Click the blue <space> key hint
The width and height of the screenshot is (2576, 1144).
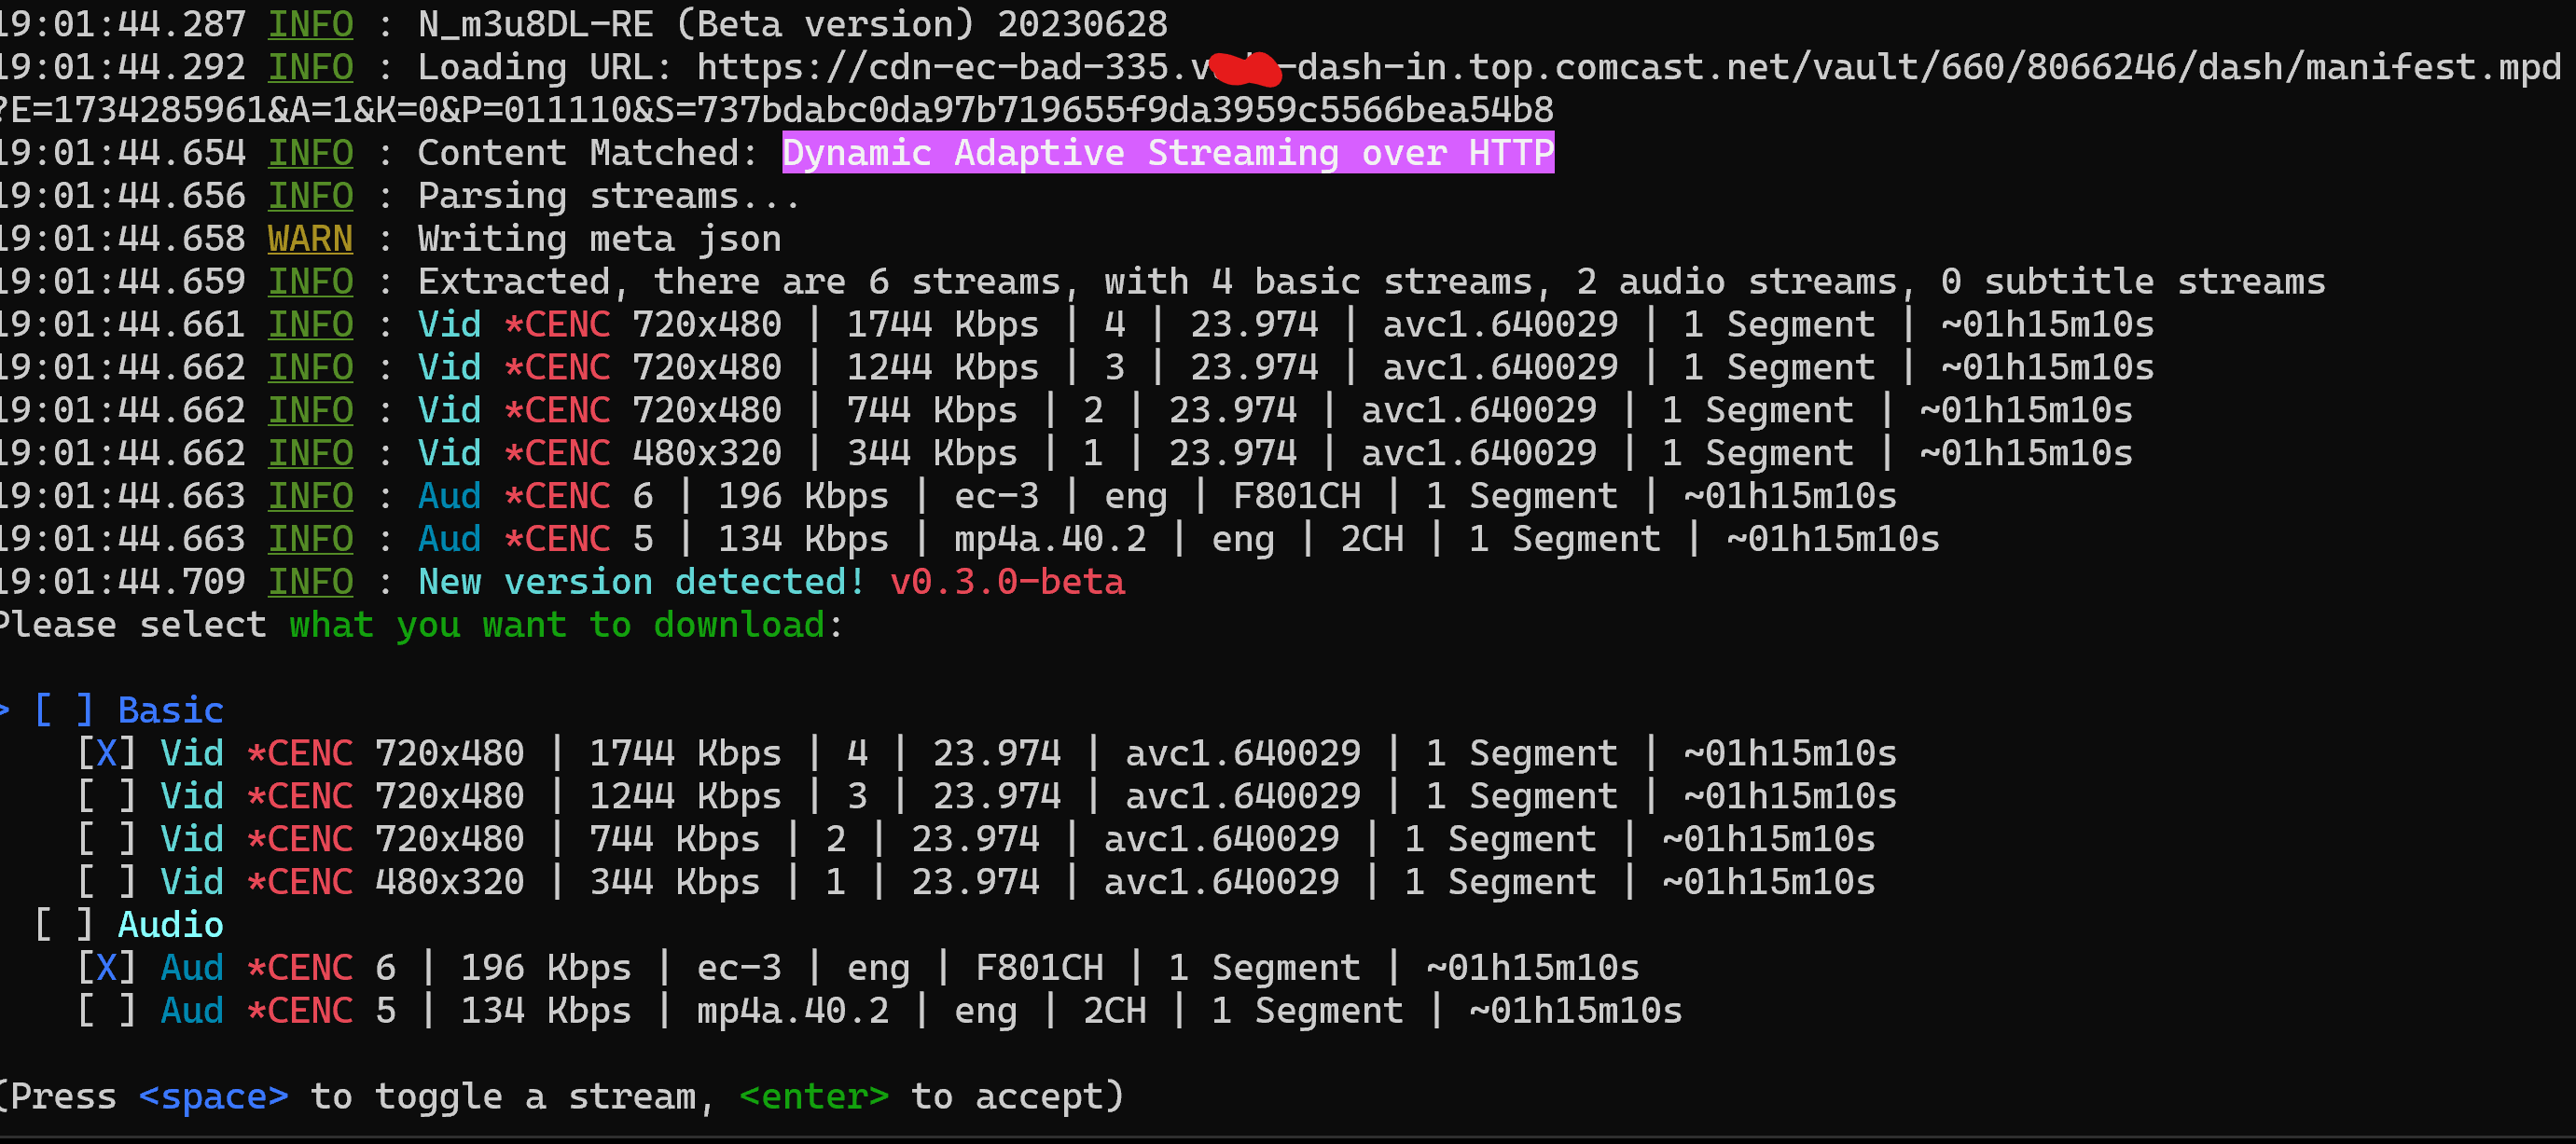tap(213, 1097)
